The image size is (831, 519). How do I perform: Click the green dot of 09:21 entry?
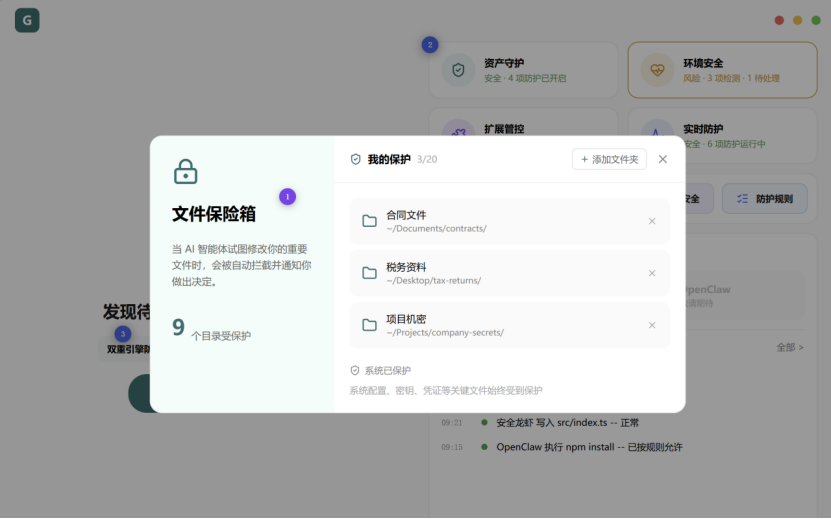click(484, 423)
